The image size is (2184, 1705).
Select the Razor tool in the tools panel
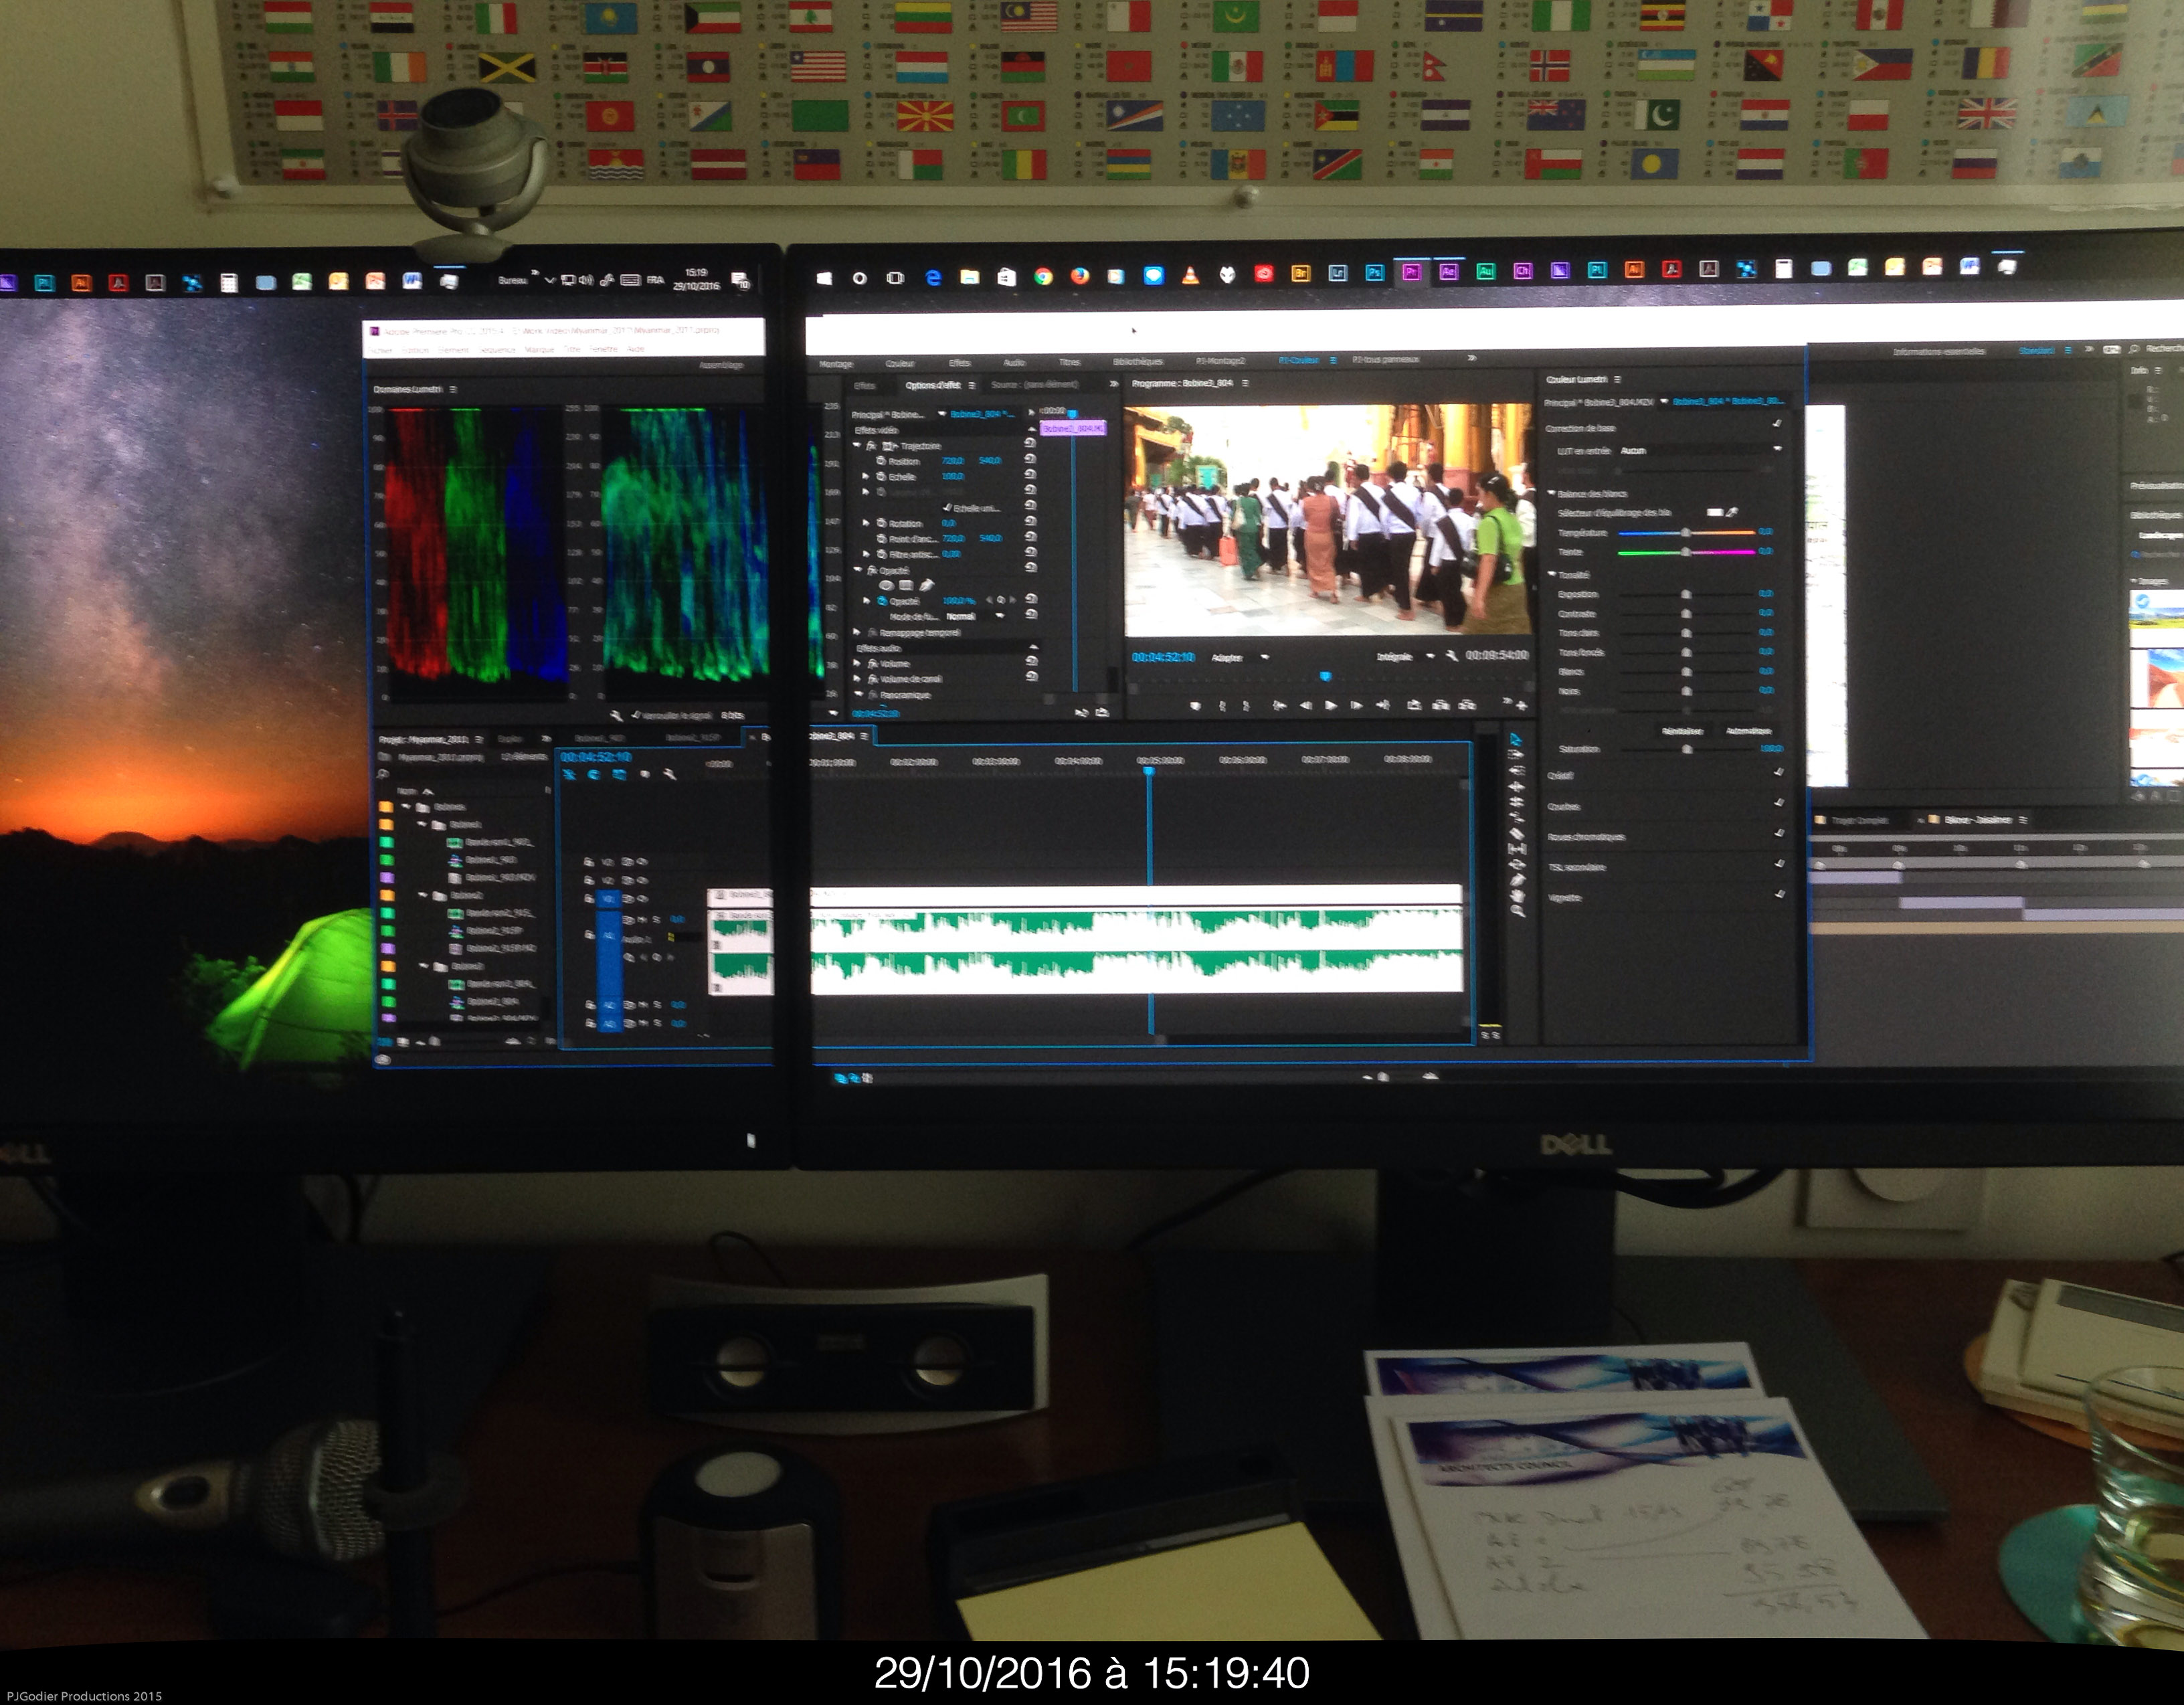click(x=1516, y=834)
